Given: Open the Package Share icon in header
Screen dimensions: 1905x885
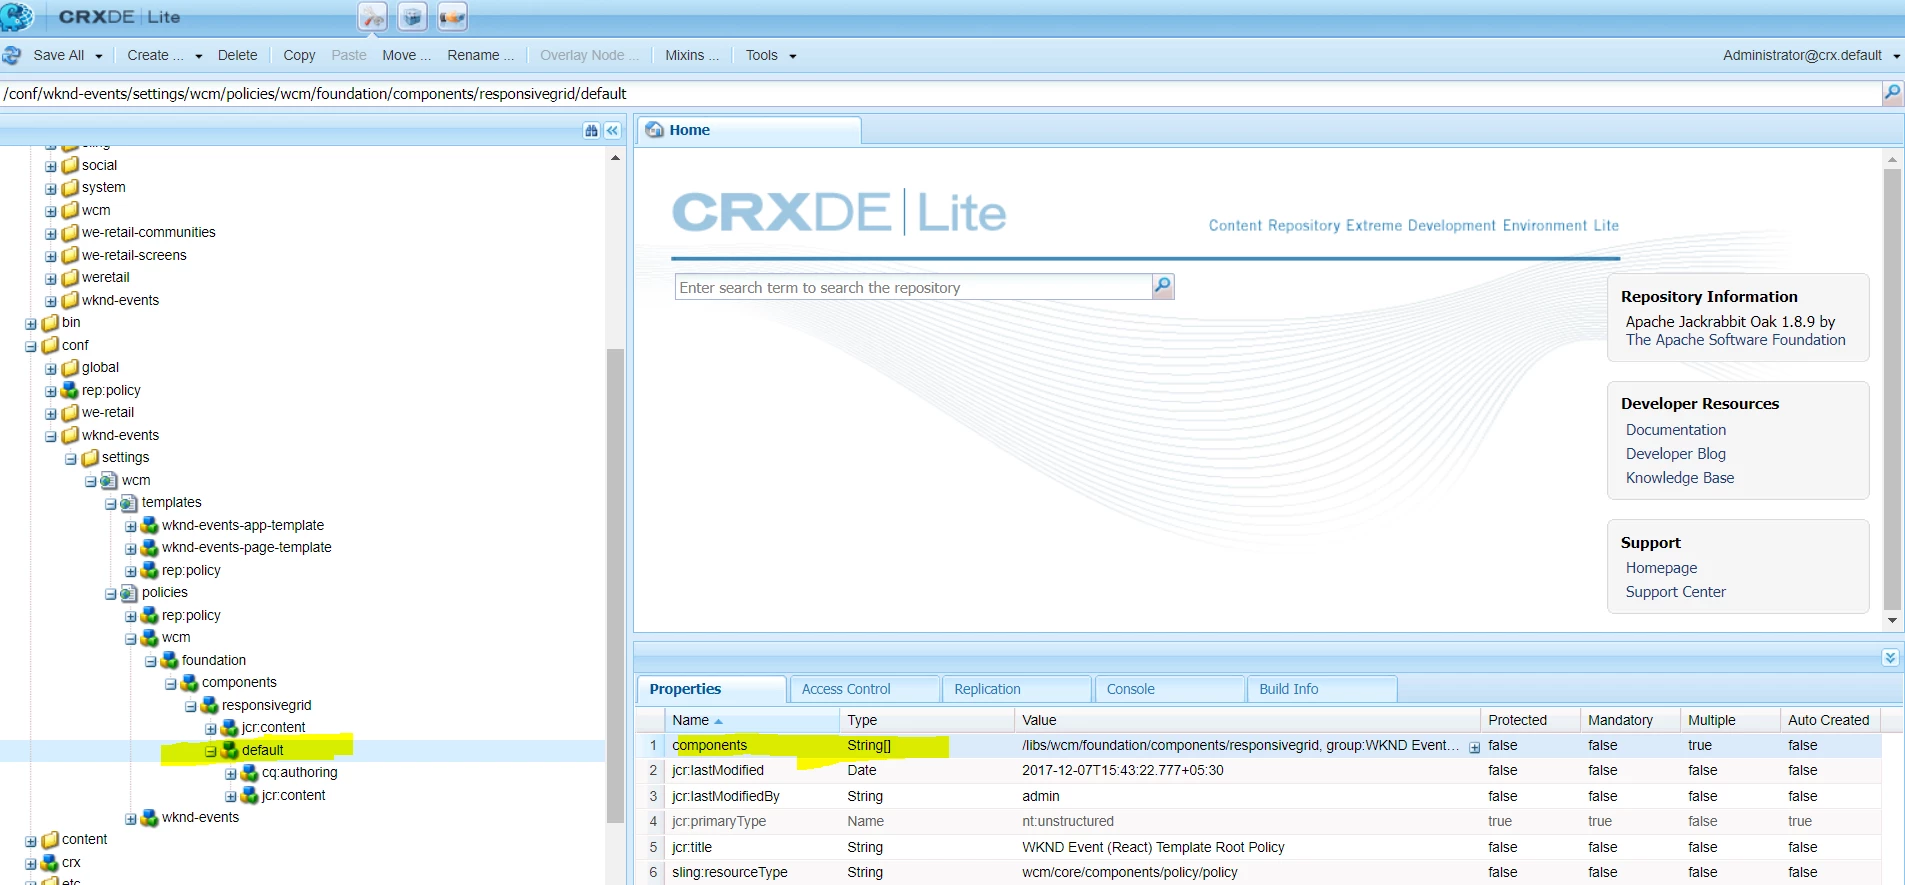Looking at the screenshot, I should click(452, 17).
